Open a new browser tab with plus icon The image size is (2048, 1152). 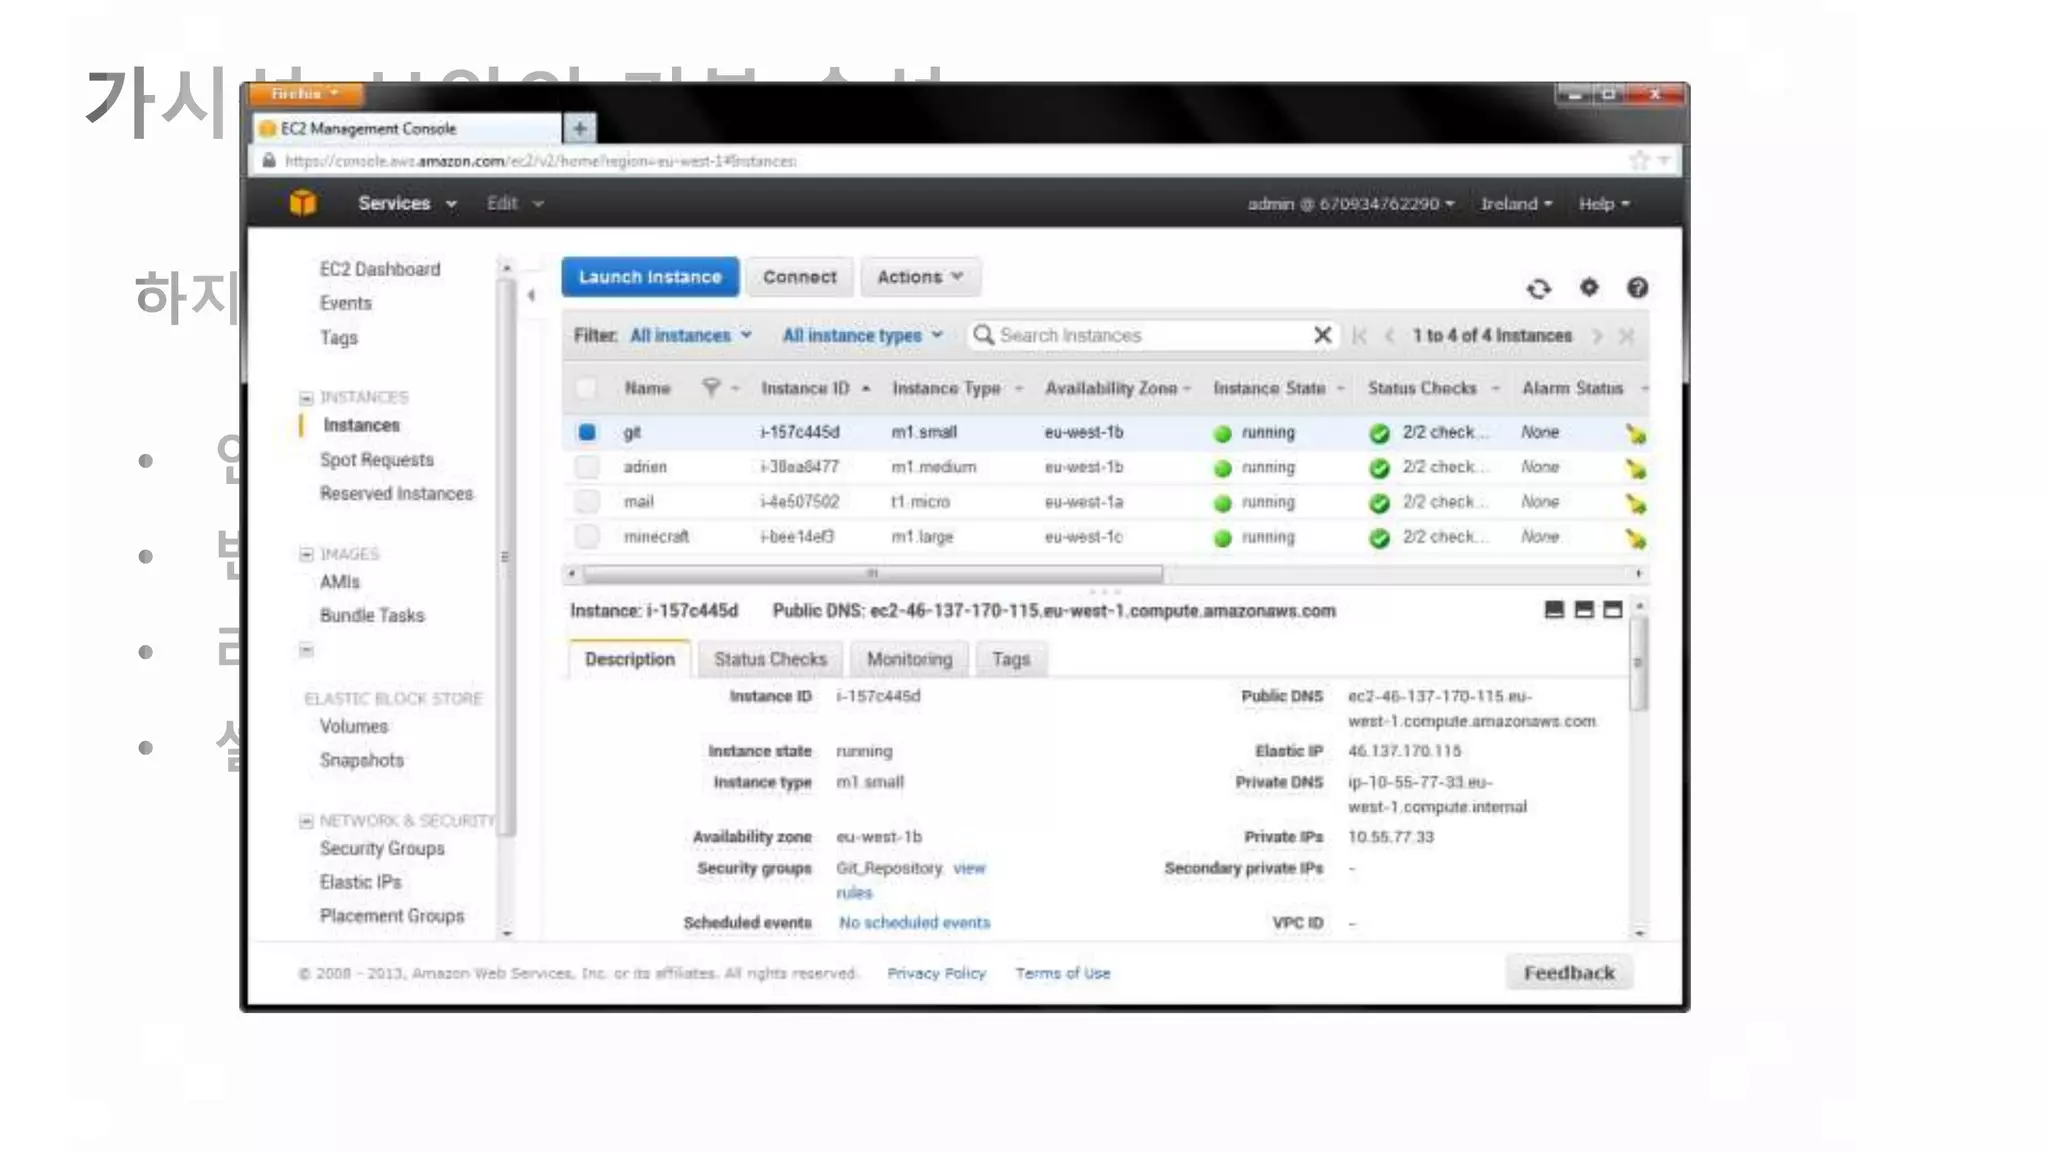(580, 128)
